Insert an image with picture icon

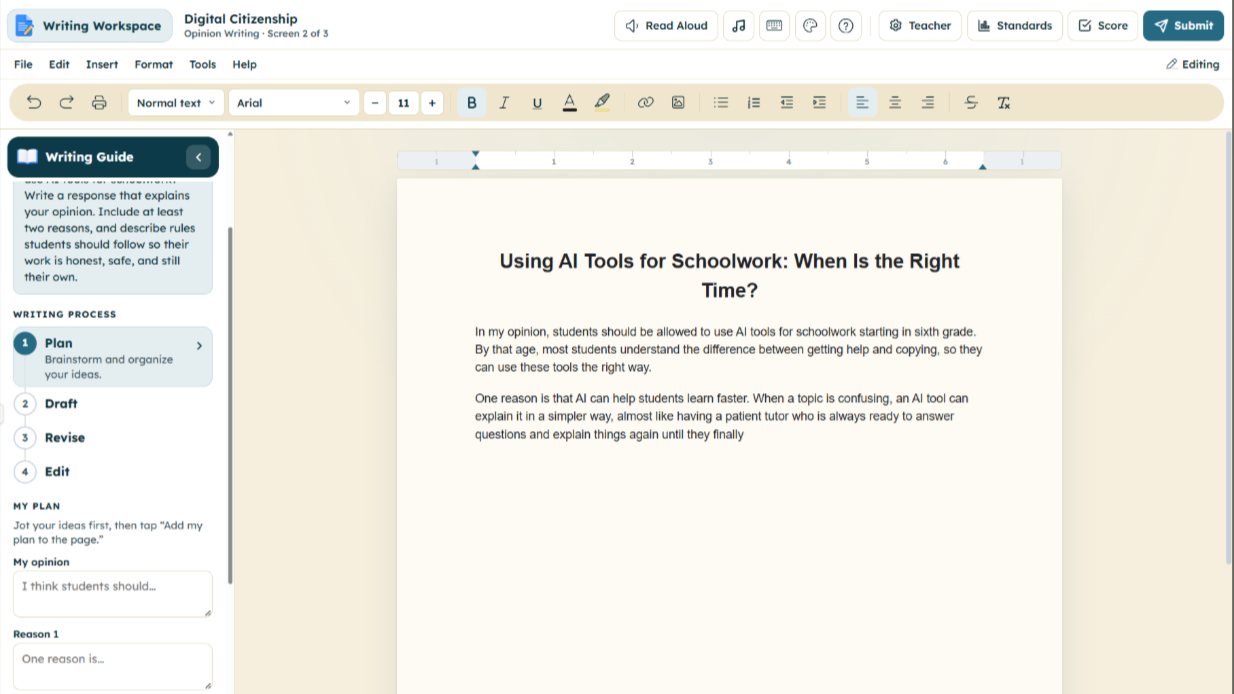[x=678, y=102]
